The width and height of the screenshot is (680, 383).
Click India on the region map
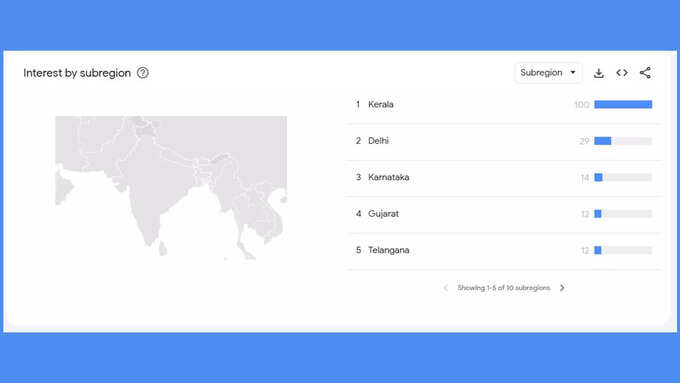point(147,187)
